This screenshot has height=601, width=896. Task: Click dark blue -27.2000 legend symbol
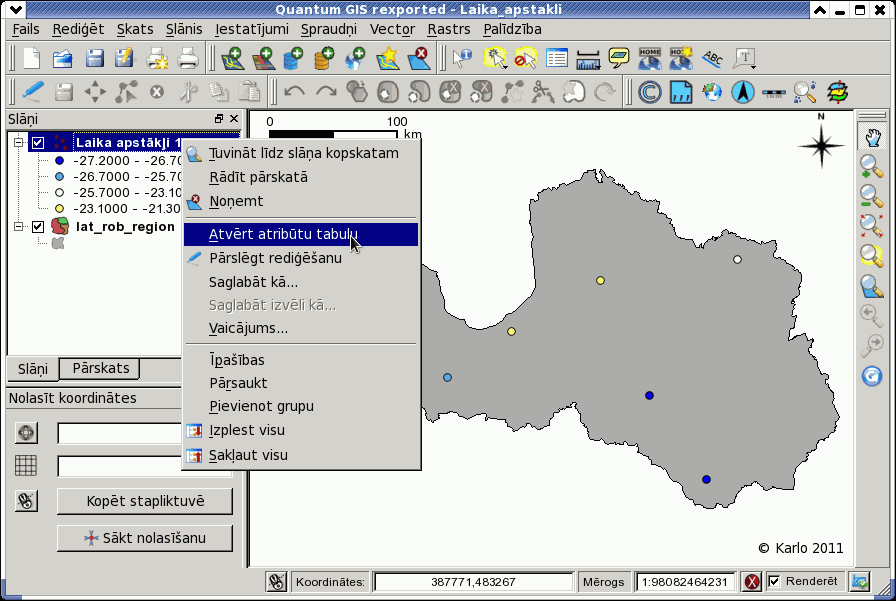(59, 161)
